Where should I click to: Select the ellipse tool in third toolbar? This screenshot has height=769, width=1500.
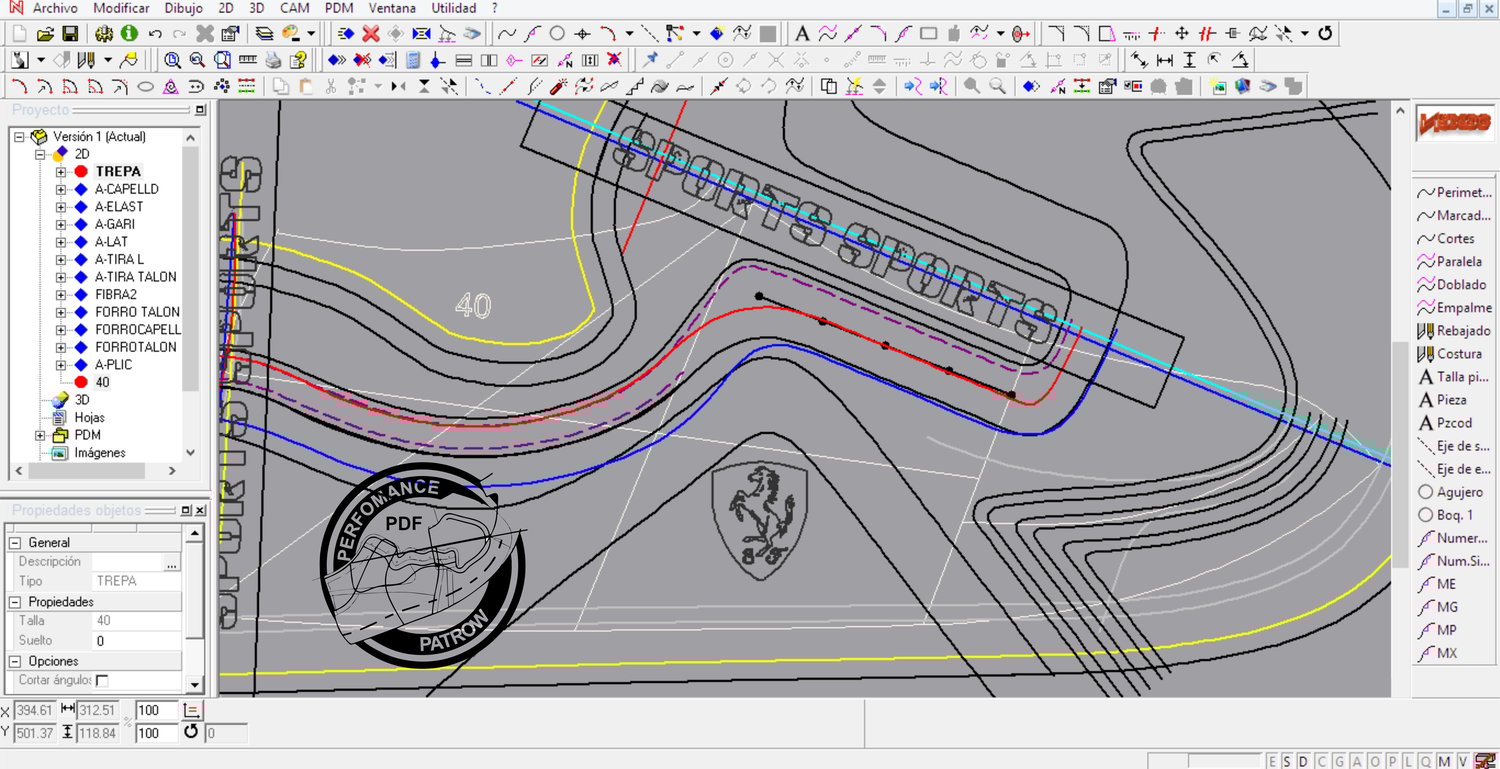pos(145,86)
